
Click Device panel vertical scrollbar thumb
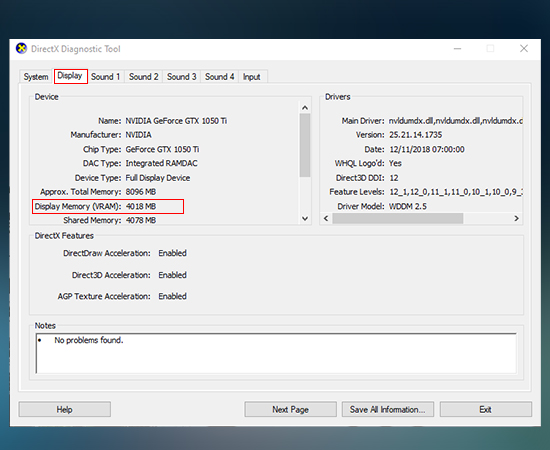coord(305,145)
